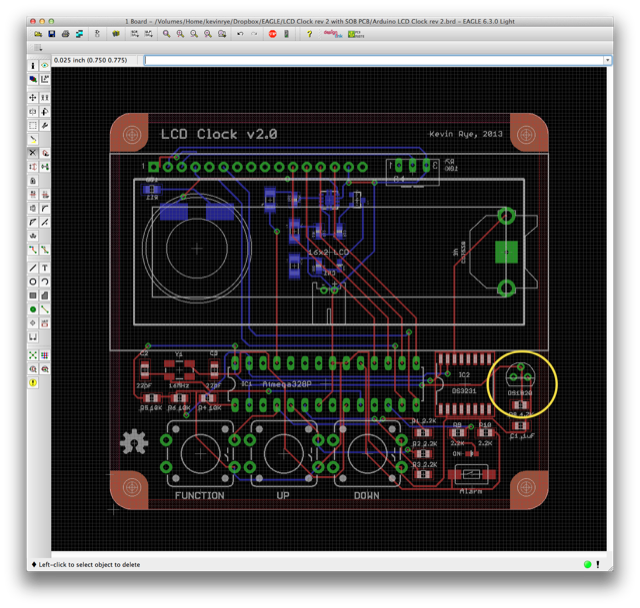The image size is (640, 608).
Task: Select the Group selection tool
Action: [33, 125]
